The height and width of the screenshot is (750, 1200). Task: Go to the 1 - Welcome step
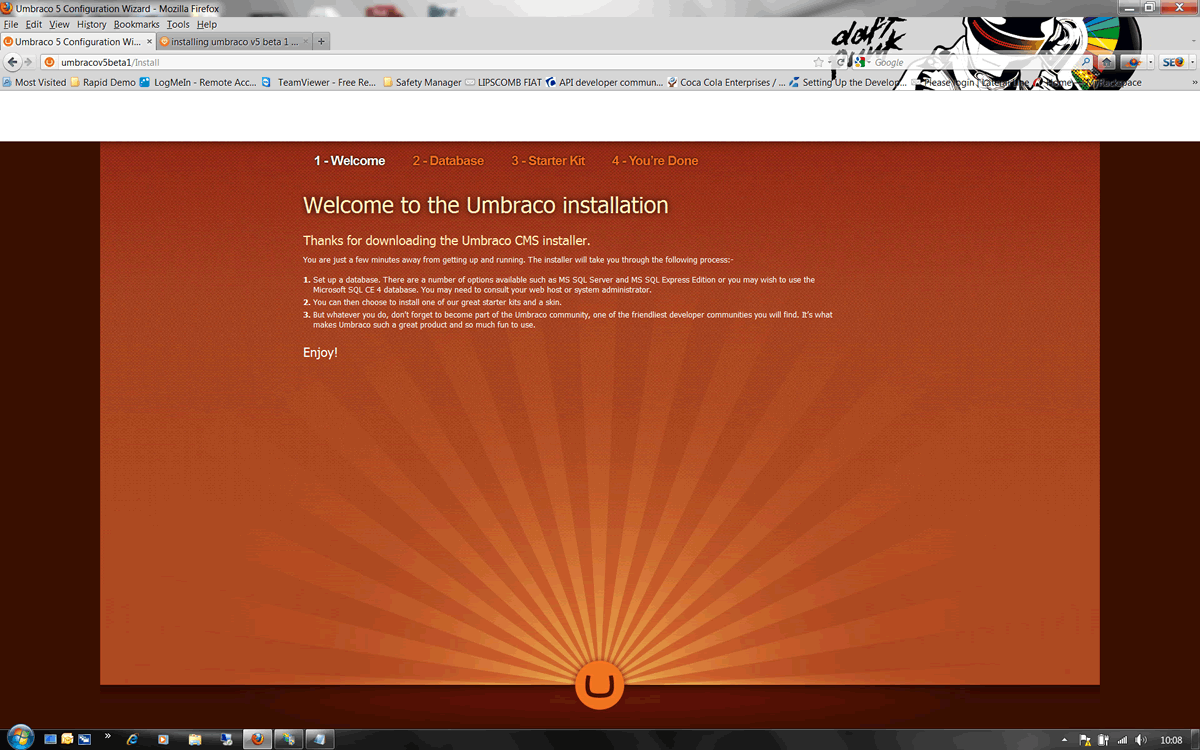349,161
